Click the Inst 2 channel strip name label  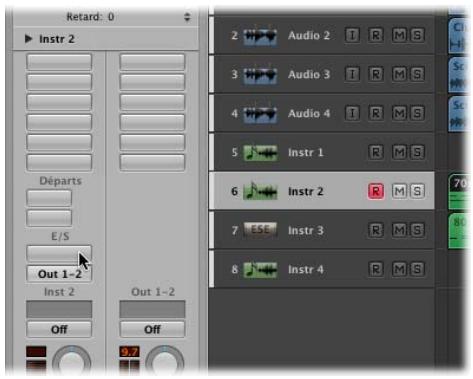tap(59, 292)
